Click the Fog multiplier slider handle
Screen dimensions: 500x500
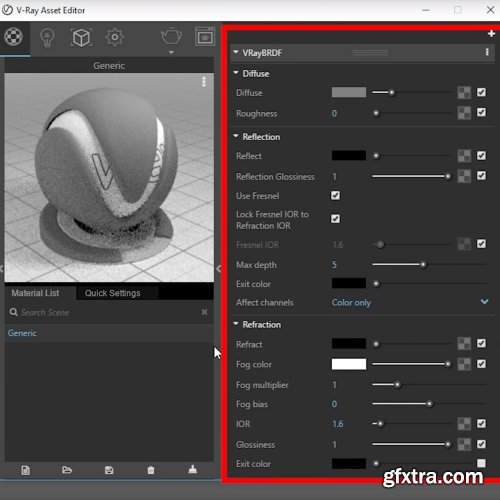pos(397,385)
